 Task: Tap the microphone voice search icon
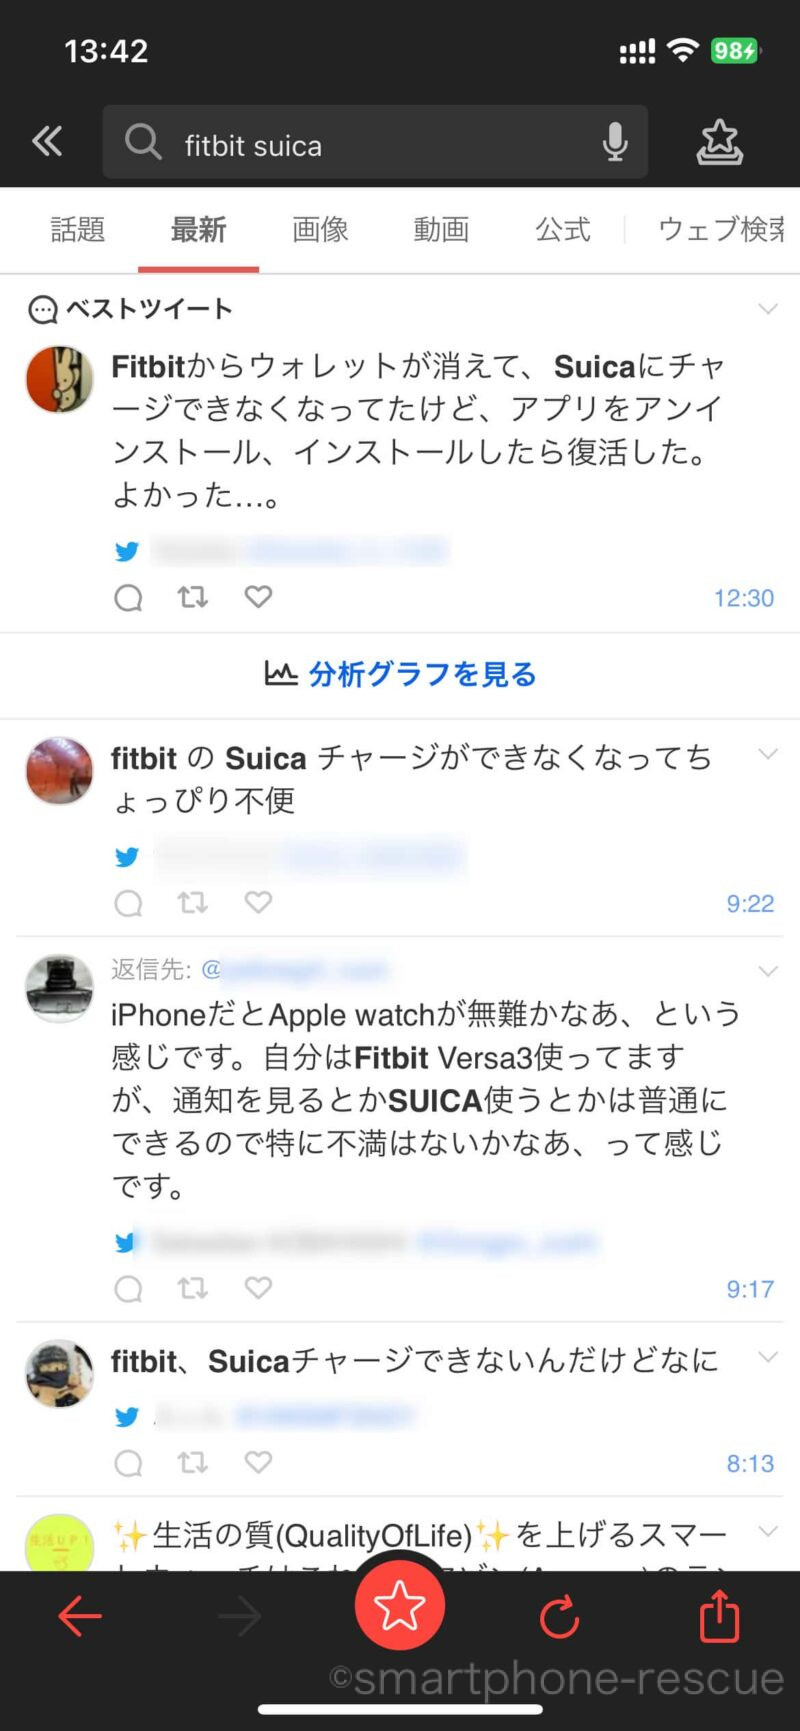click(x=615, y=143)
